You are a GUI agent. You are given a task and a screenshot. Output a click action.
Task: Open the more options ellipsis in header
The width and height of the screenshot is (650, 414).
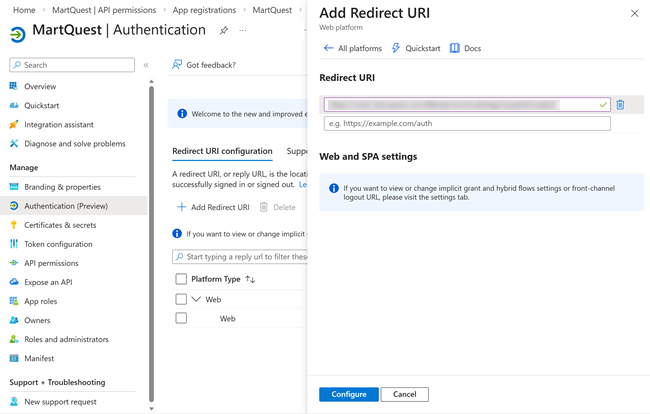(243, 30)
